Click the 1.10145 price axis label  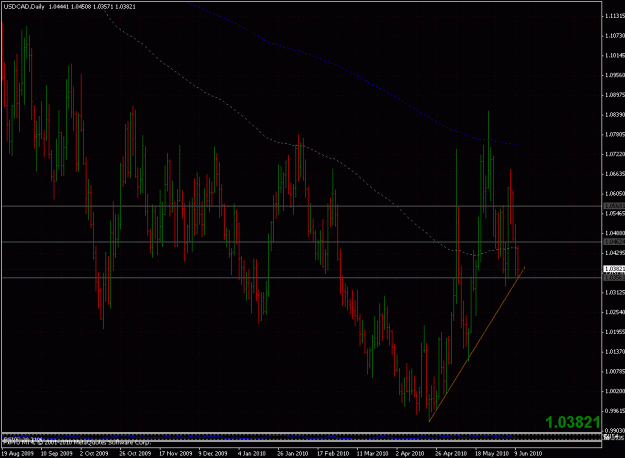(614, 55)
